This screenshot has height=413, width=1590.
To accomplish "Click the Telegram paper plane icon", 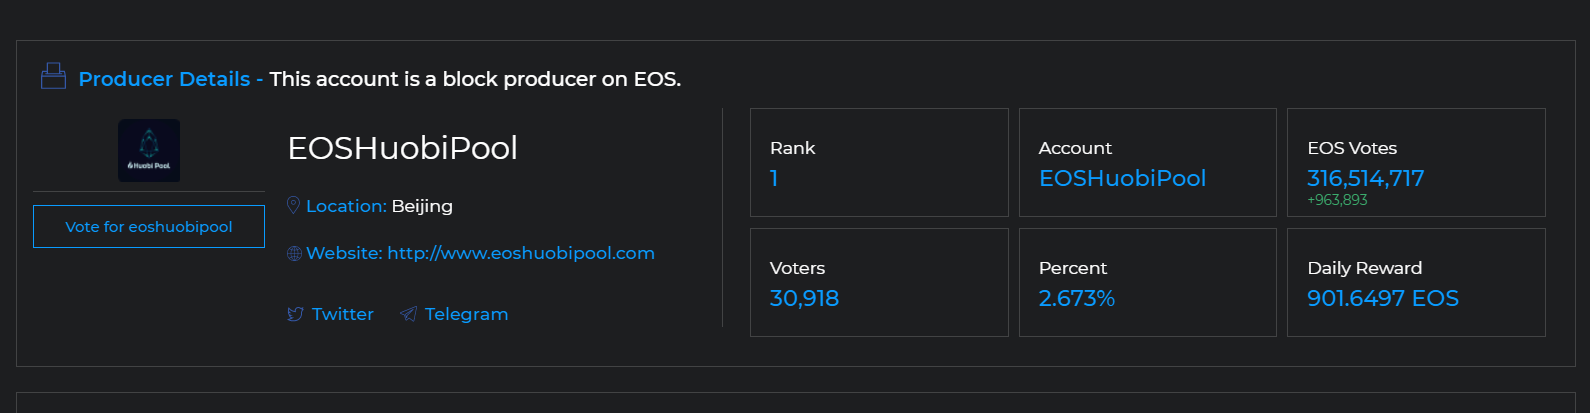I will [408, 314].
